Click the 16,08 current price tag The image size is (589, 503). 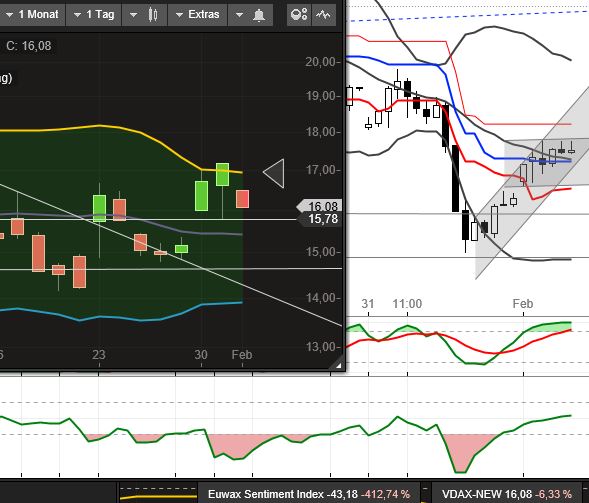point(319,206)
